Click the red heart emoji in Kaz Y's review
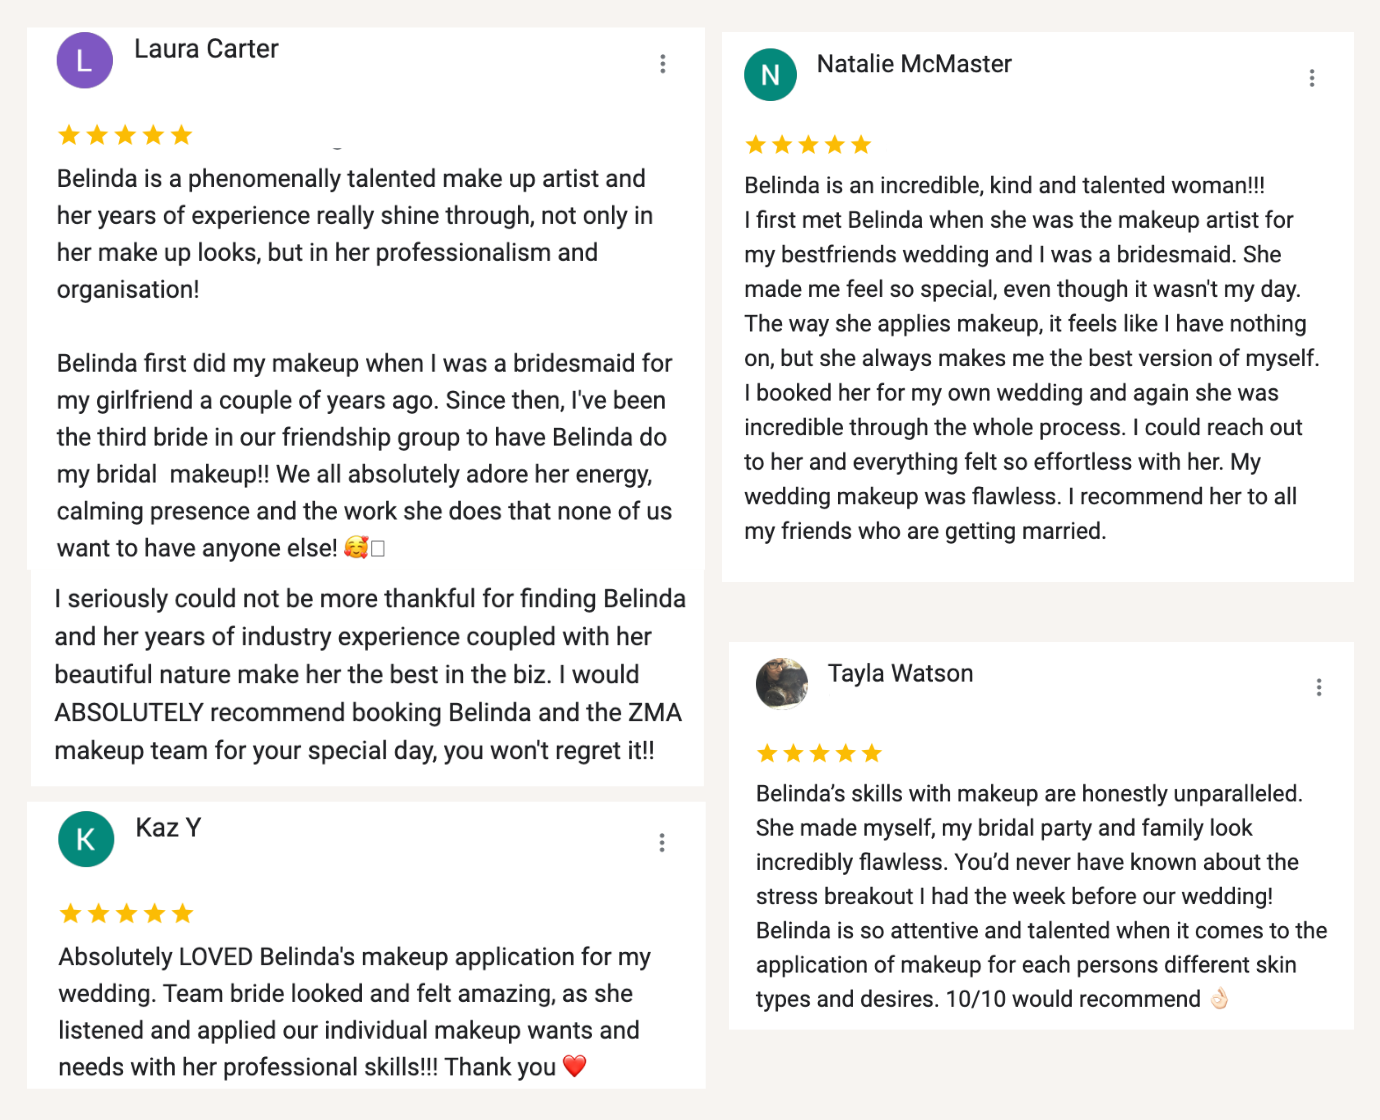Viewport: 1380px width, 1120px height. pyautogui.click(x=574, y=1066)
